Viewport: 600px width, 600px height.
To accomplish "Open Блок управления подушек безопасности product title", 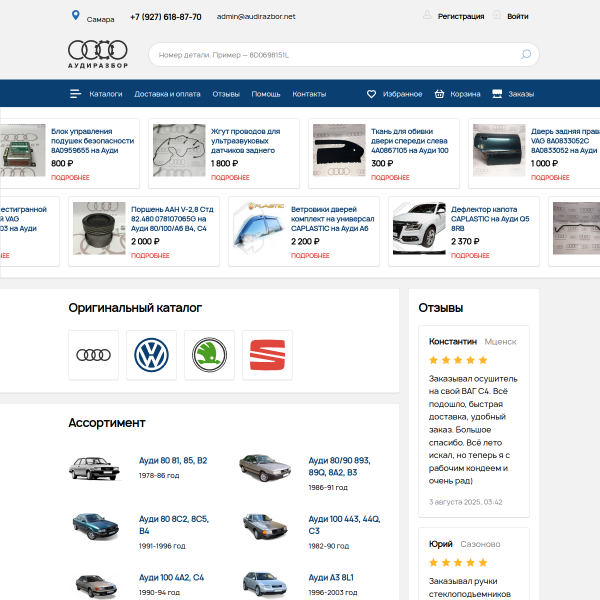I will [93, 141].
